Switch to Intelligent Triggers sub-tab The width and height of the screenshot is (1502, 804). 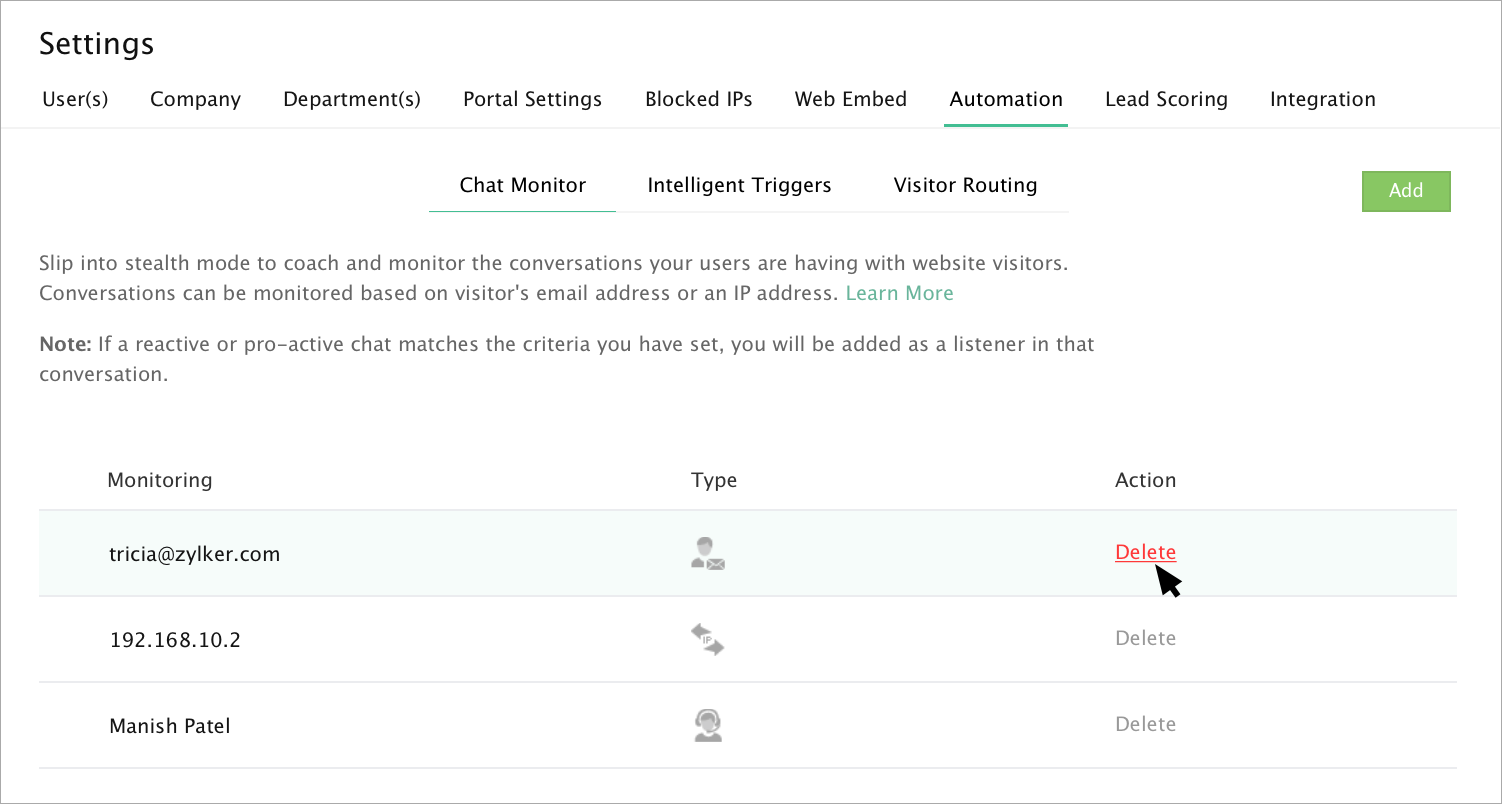[740, 185]
